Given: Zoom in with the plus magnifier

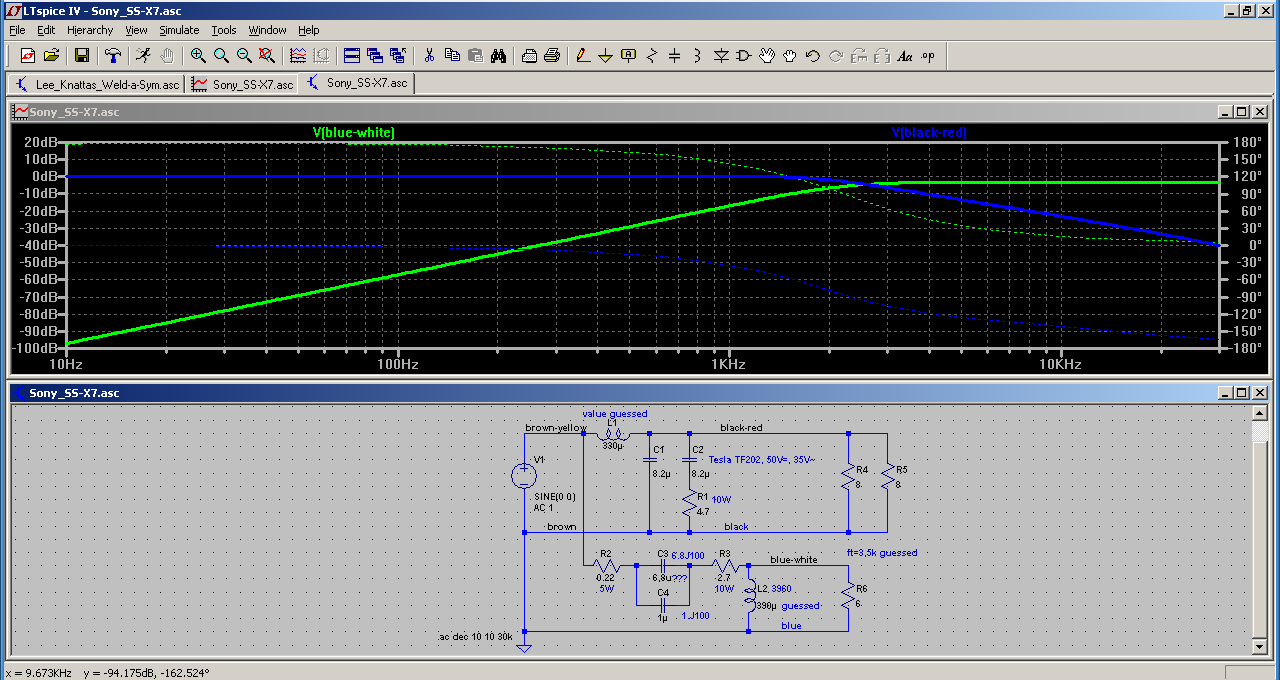Looking at the screenshot, I should click(198, 55).
